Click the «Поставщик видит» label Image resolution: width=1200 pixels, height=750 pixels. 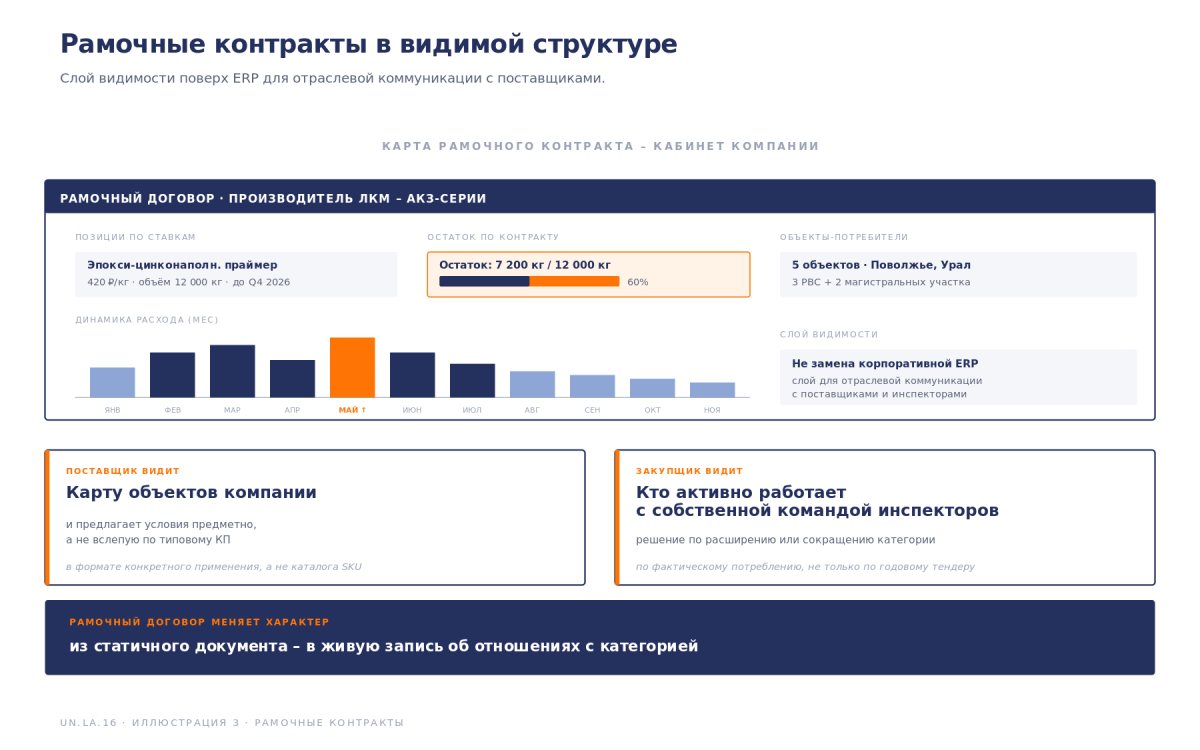[123, 471]
